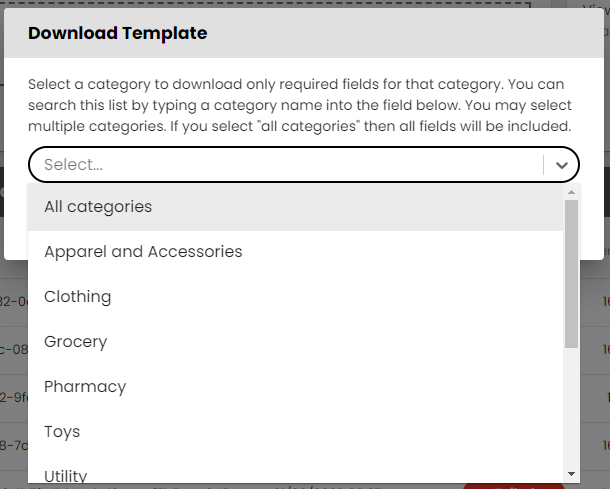Click the background row beginning "2-9f"
This screenshot has height=489, width=610.
point(13,396)
